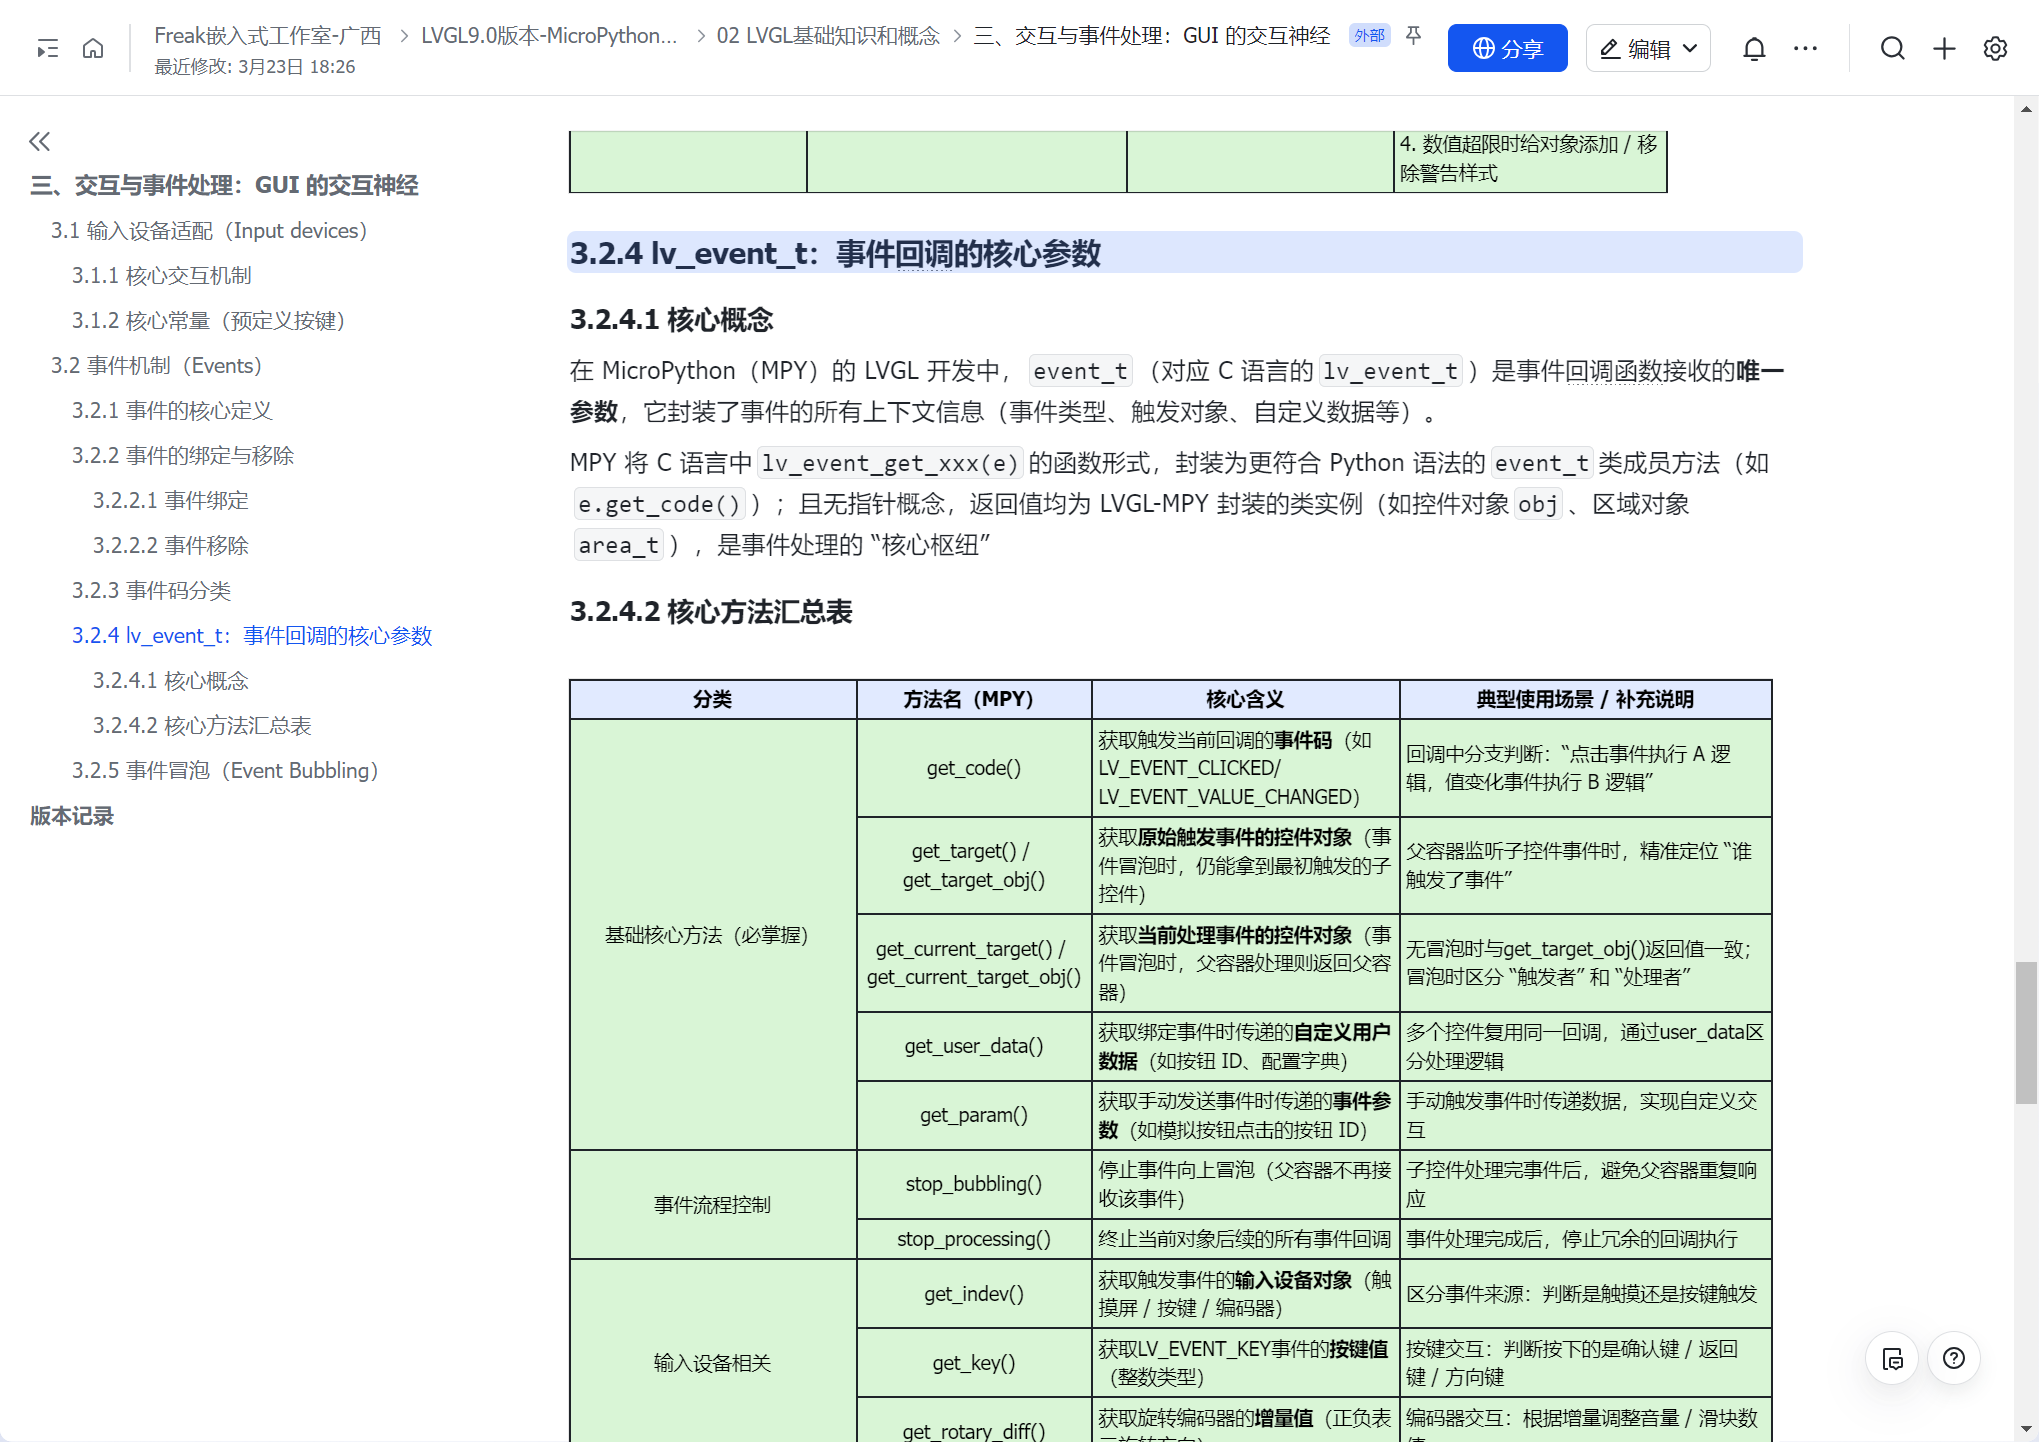Click the 分享 share button
Screen dimensions: 2039x1442
[x=1507, y=47]
